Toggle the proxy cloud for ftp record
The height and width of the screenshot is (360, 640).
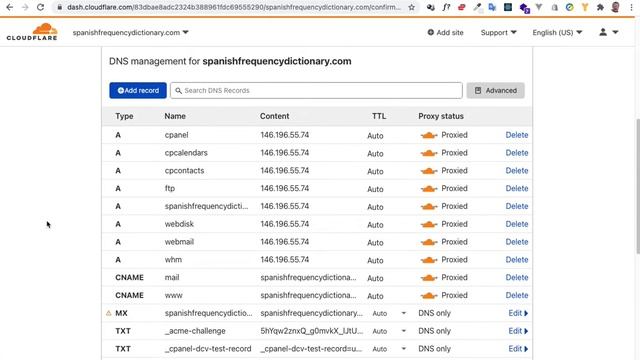click(x=429, y=189)
